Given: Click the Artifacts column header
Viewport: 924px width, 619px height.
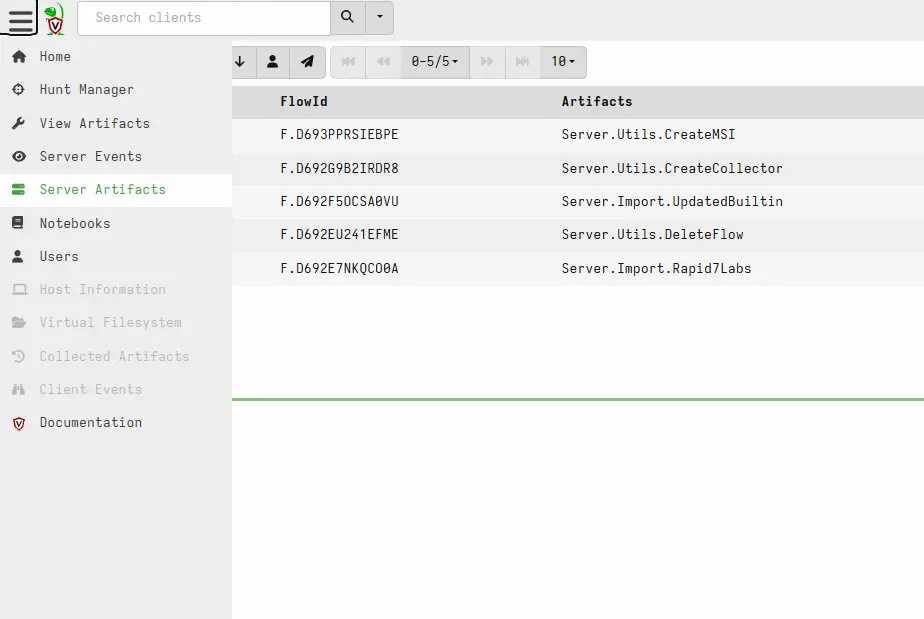Looking at the screenshot, I should coord(597,101).
